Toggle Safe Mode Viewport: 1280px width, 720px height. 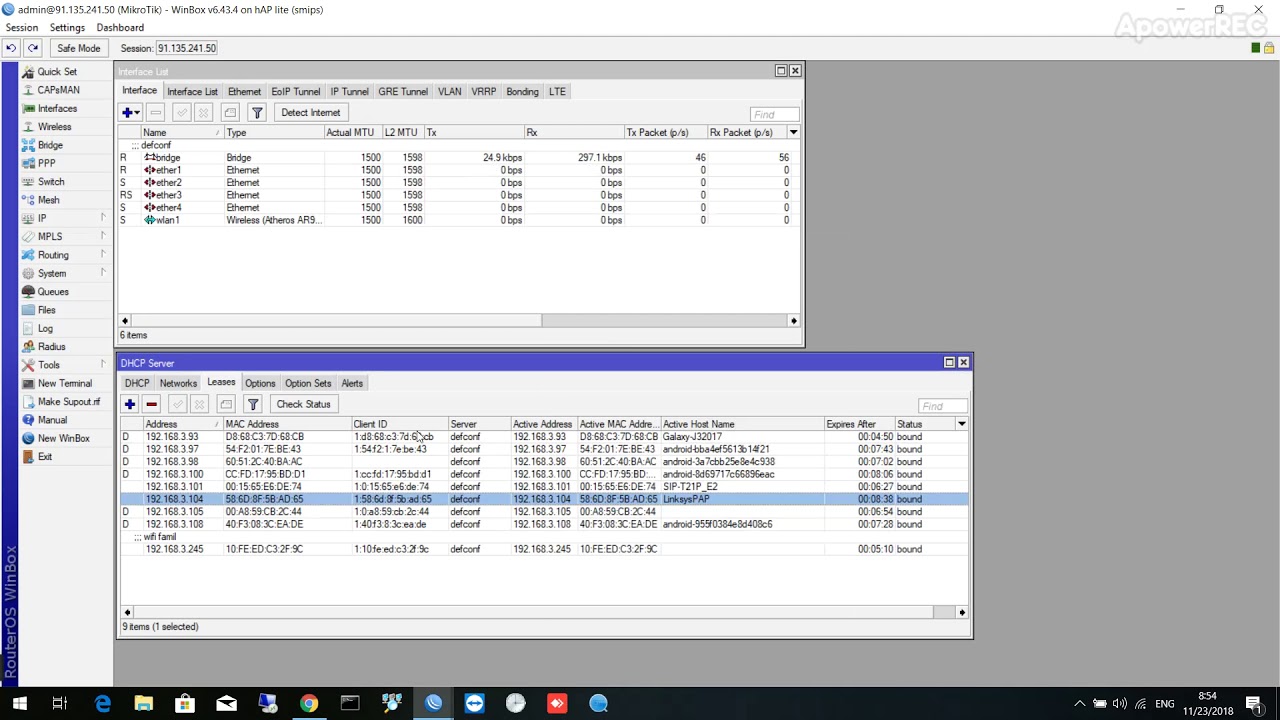click(78, 48)
